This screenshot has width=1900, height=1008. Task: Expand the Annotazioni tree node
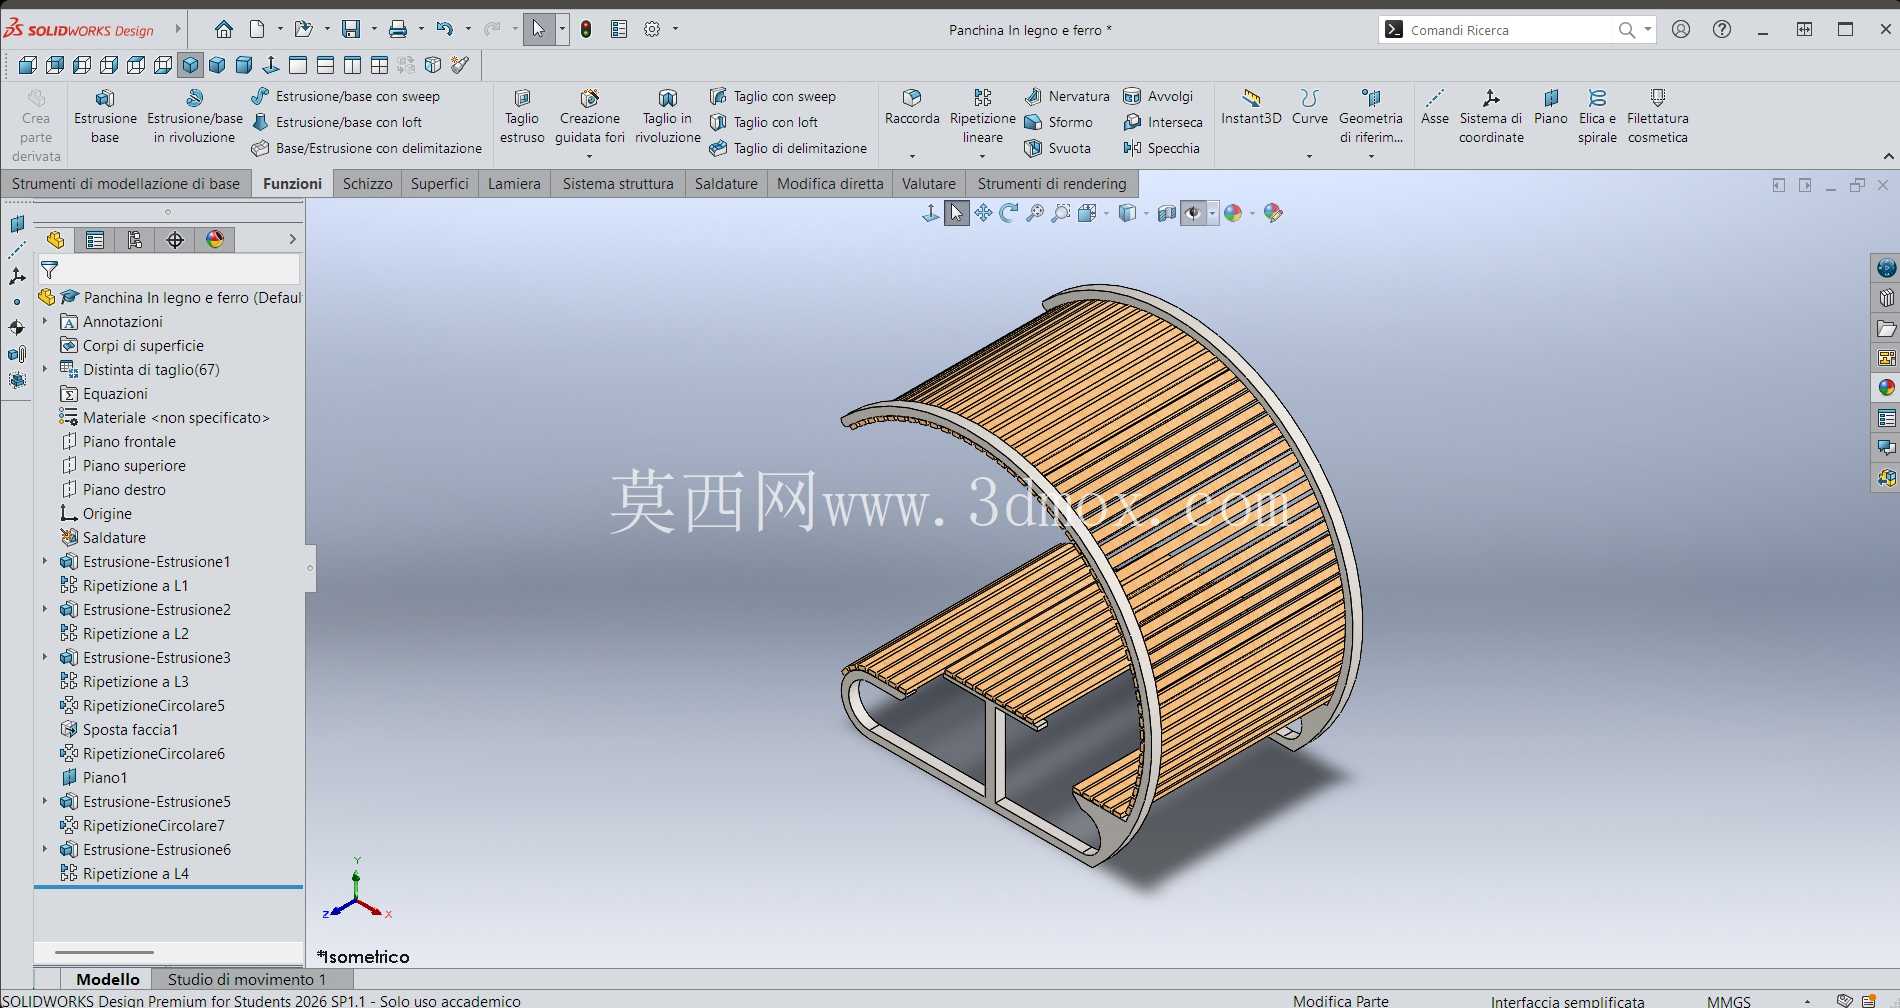pos(45,321)
